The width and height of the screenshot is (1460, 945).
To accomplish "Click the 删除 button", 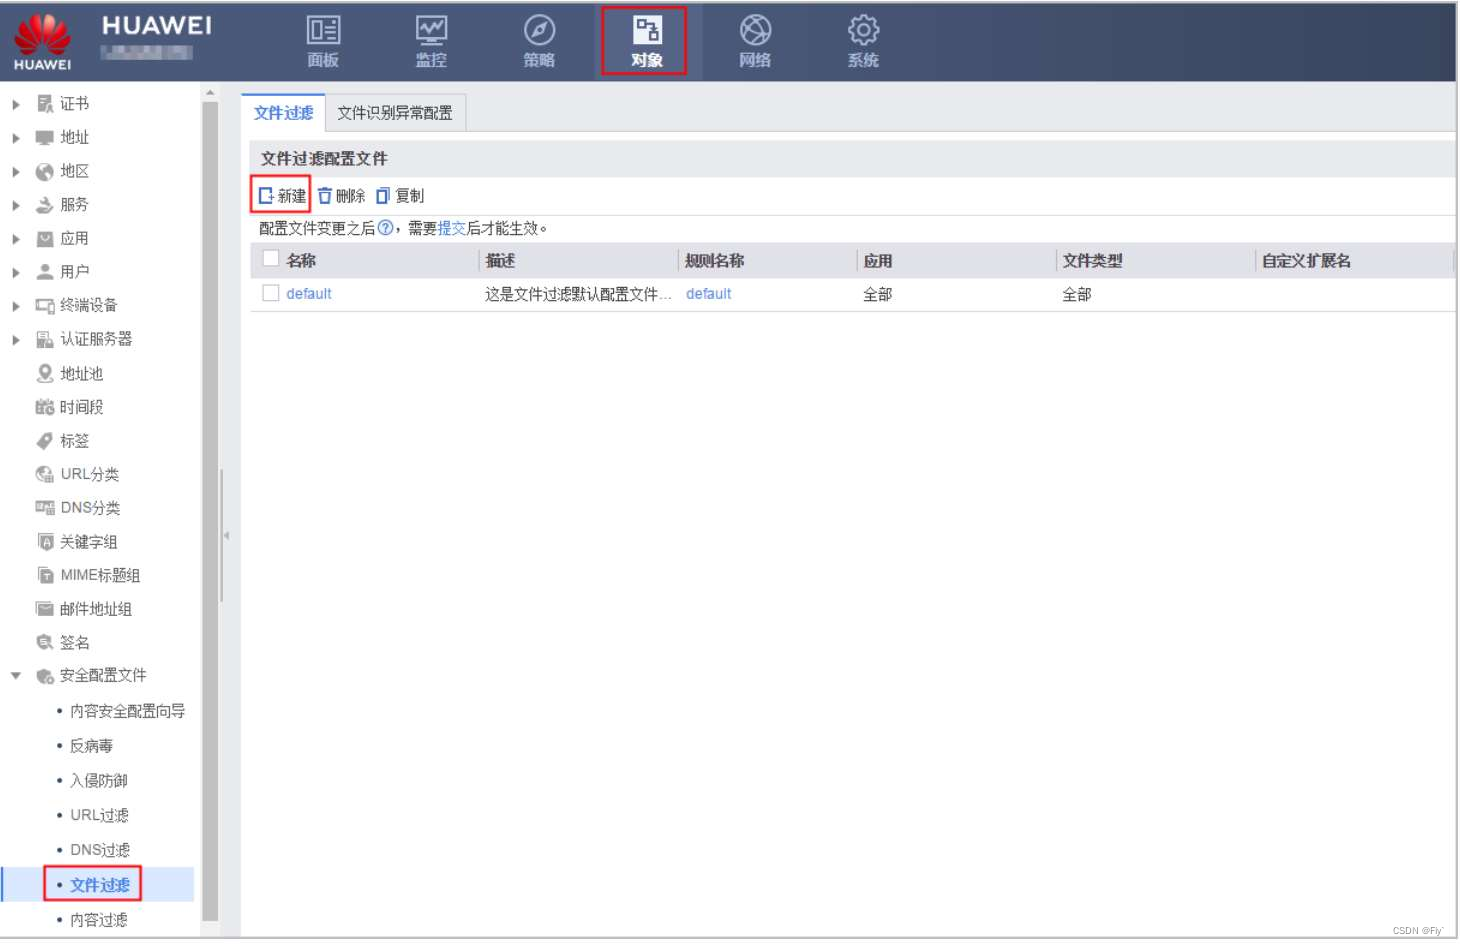I will tap(341, 196).
